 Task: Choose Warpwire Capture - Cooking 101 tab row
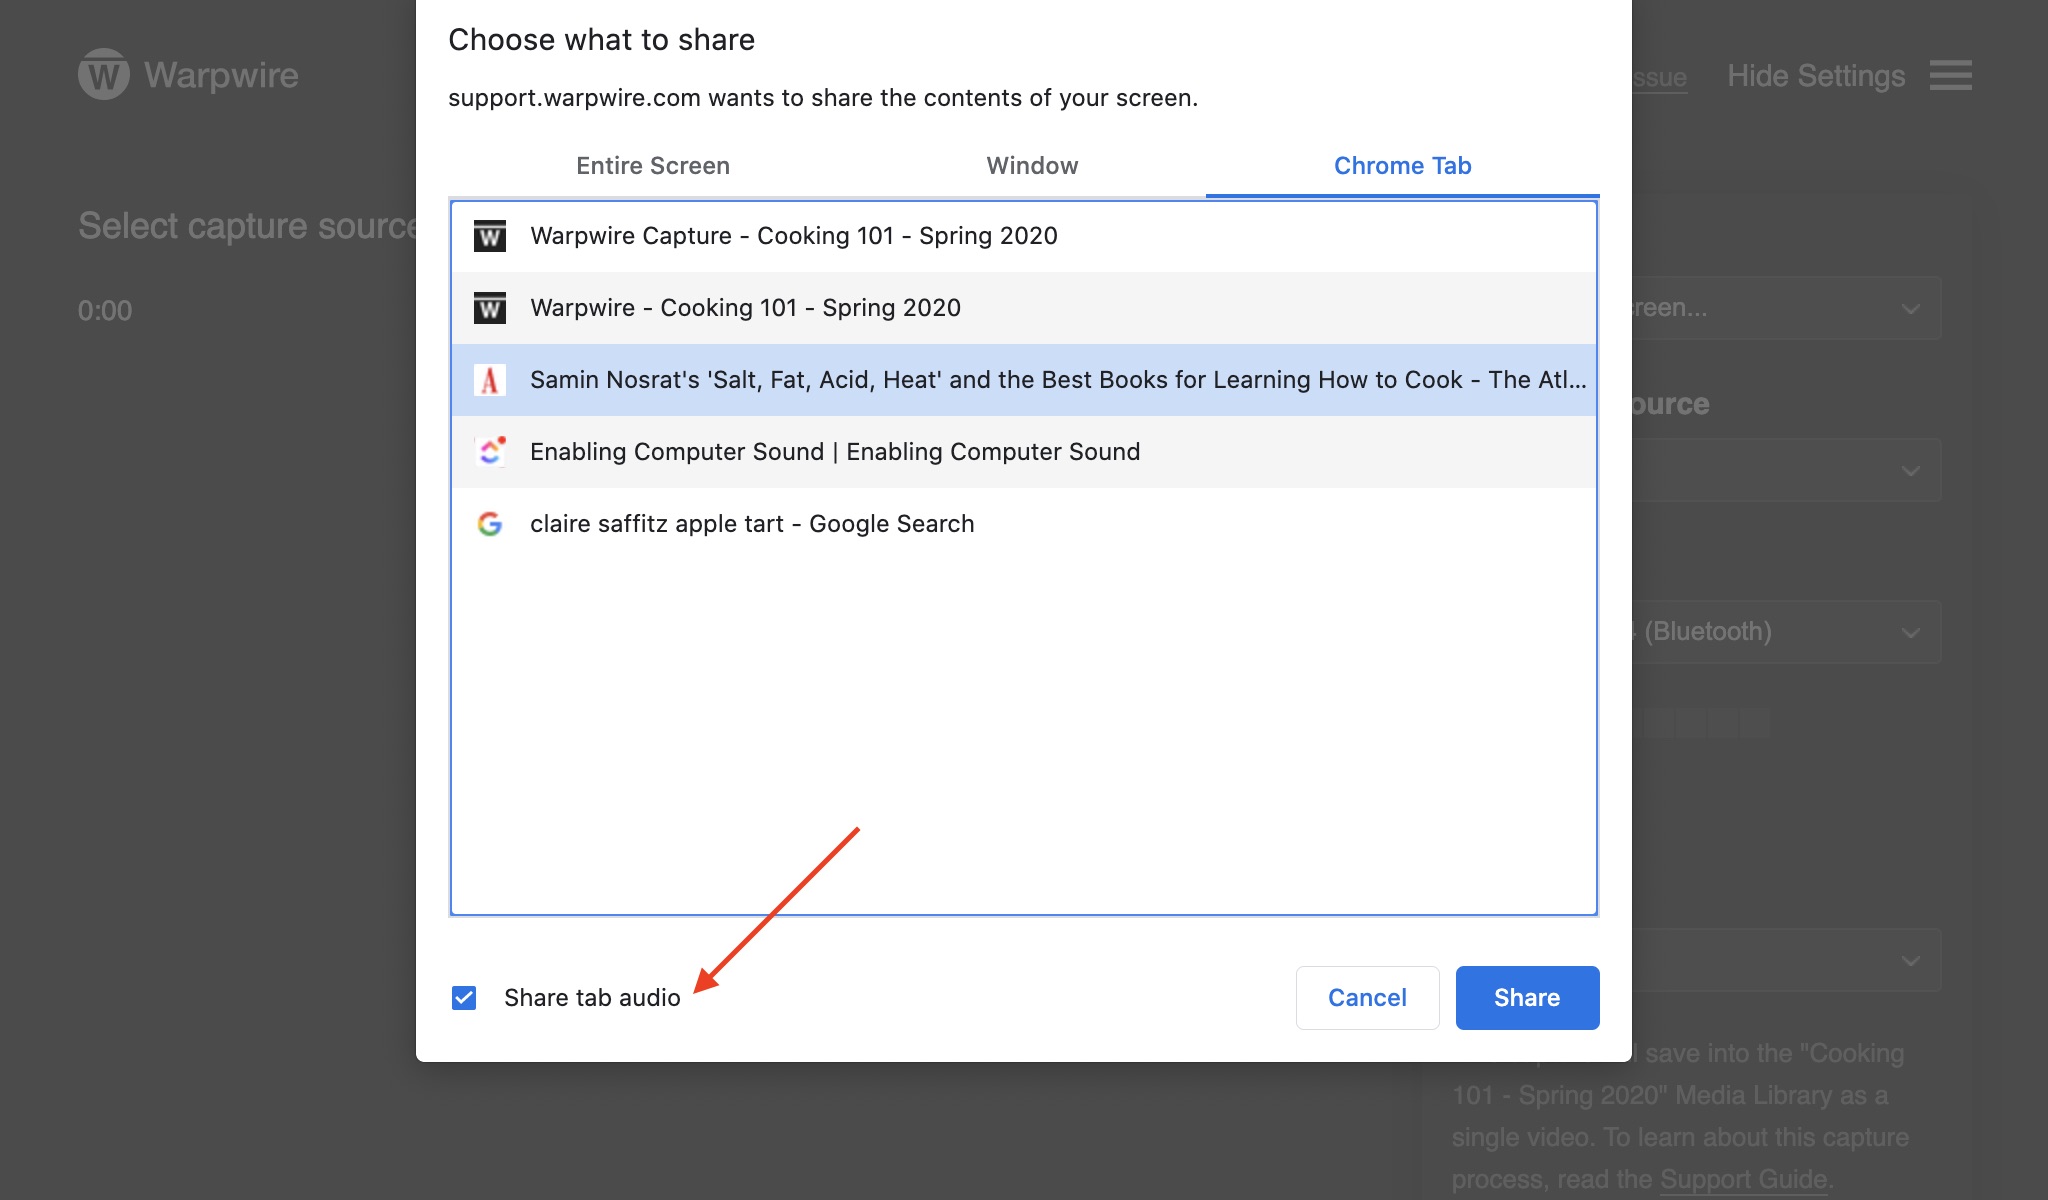(1024, 236)
